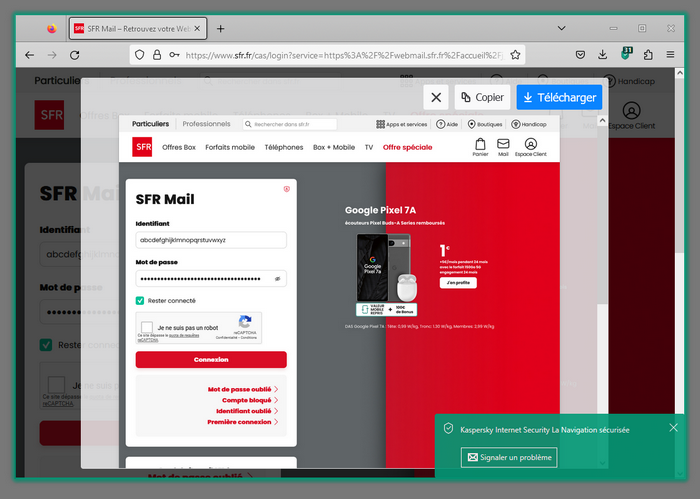Open the Pocket save icon
Screen dimensions: 700x499
580,55
